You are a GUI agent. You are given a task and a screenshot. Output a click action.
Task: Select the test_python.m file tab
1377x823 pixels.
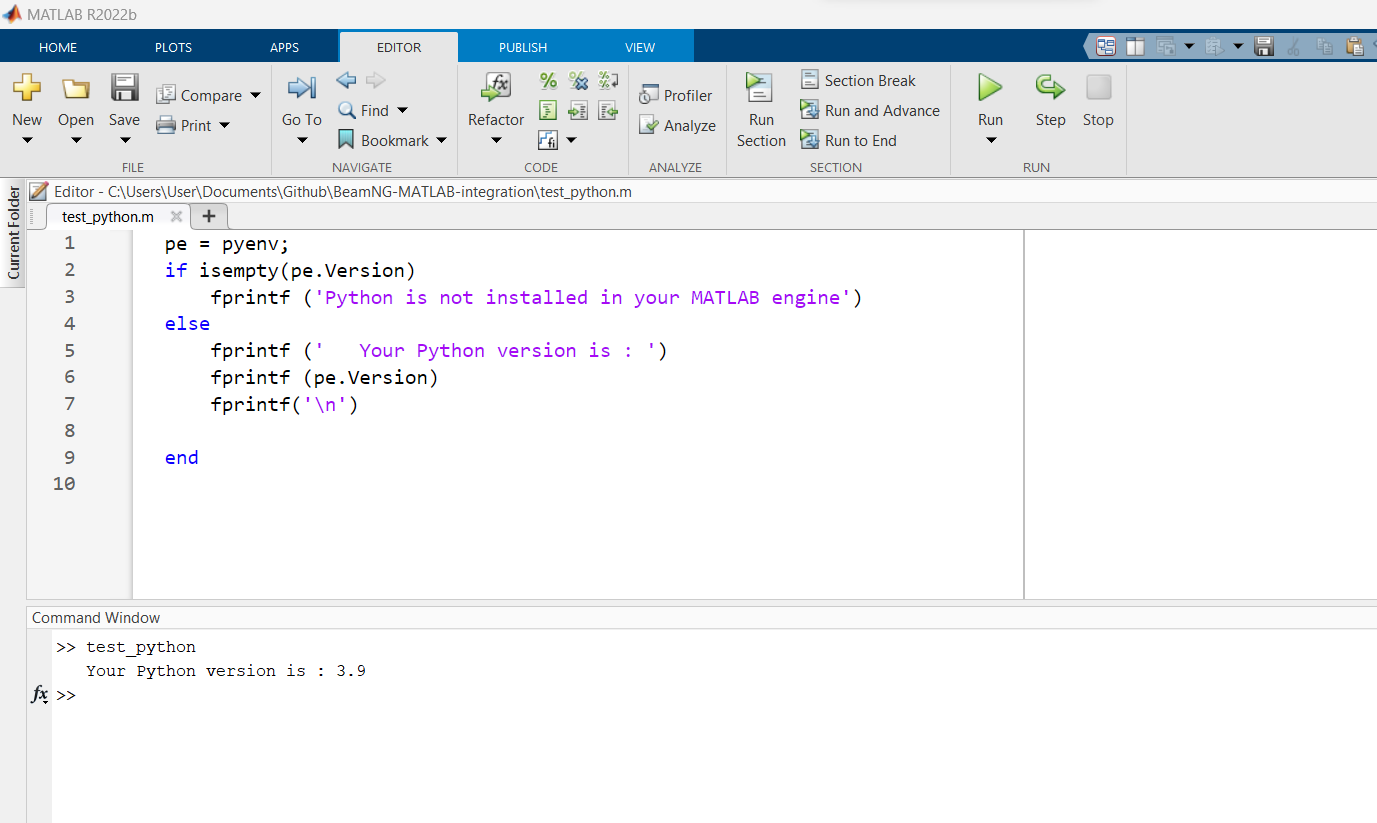(107, 216)
